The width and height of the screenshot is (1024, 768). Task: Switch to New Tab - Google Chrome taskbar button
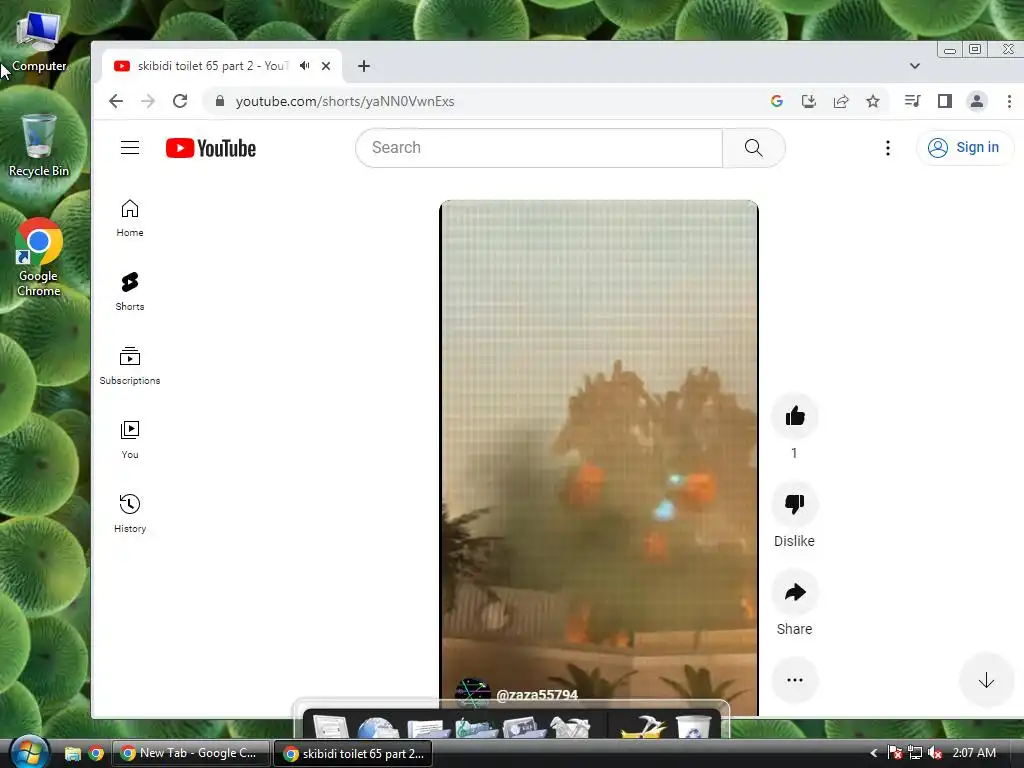click(191, 754)
